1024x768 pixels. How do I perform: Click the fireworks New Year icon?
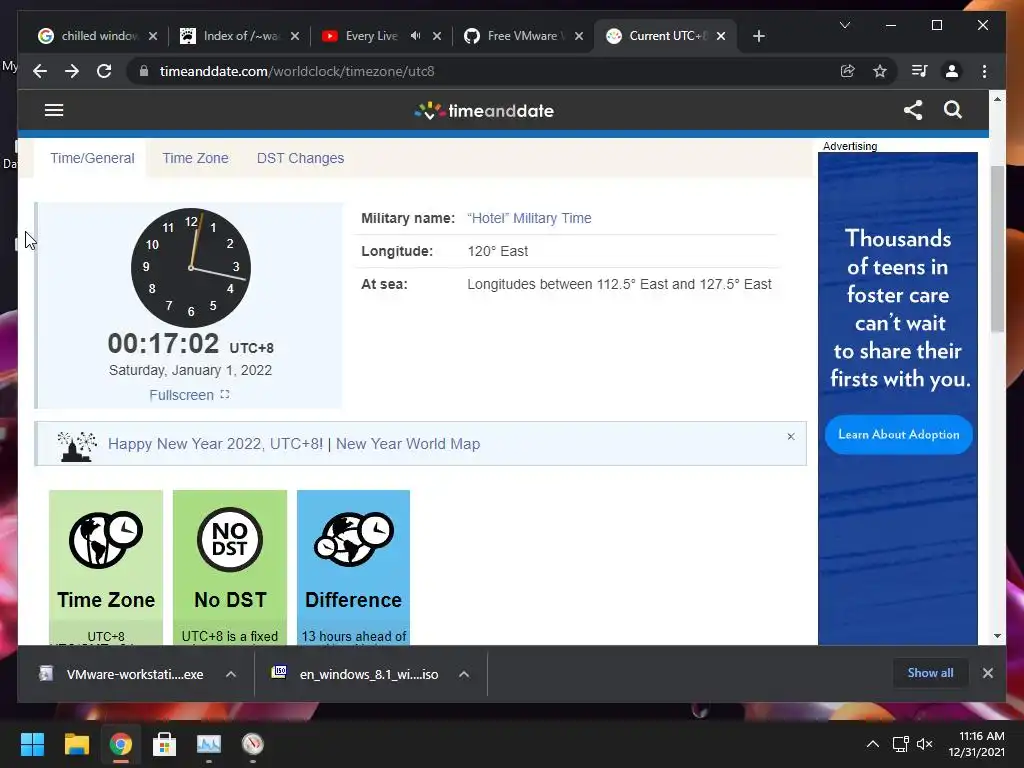(77, 446)
